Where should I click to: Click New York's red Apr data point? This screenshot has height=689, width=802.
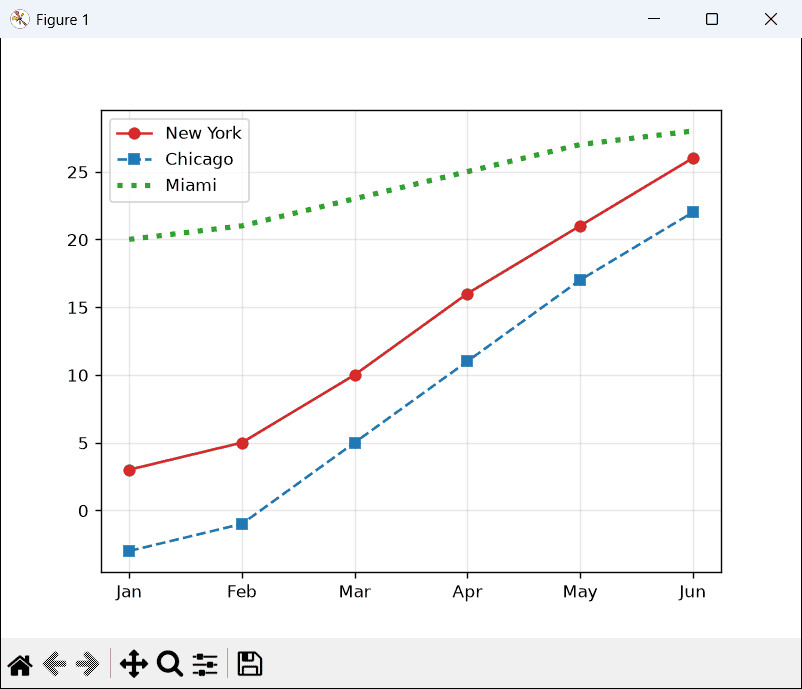pyautogui.click(x=467, y=294)
